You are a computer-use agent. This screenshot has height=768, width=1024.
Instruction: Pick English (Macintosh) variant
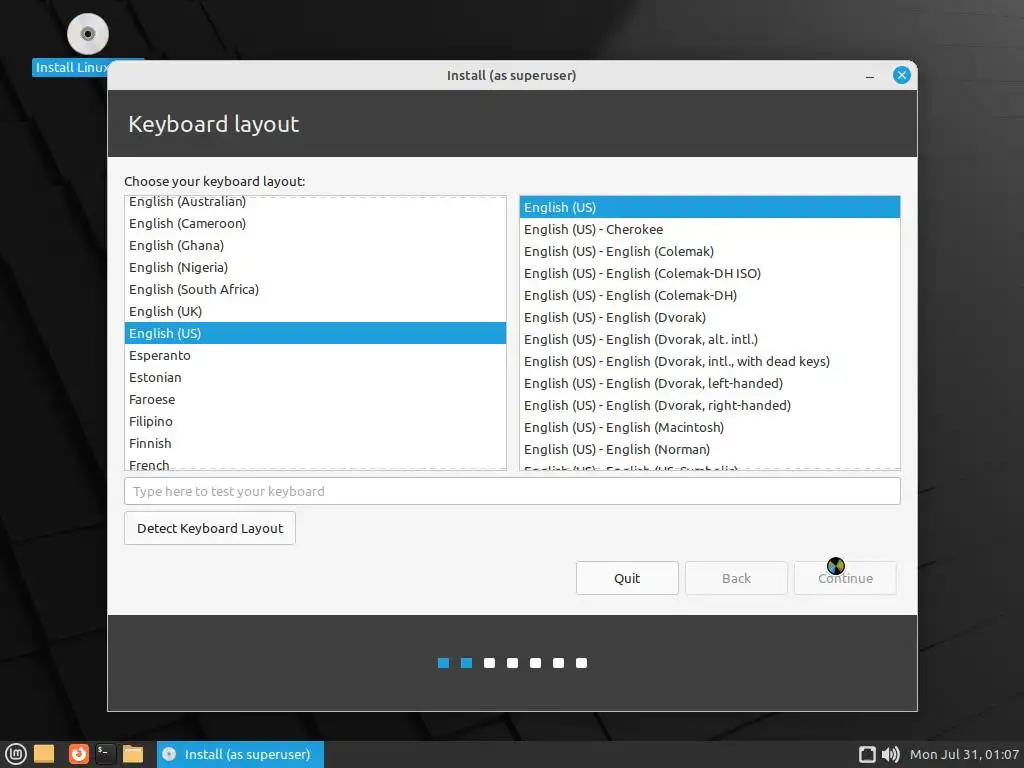point(710,427)
